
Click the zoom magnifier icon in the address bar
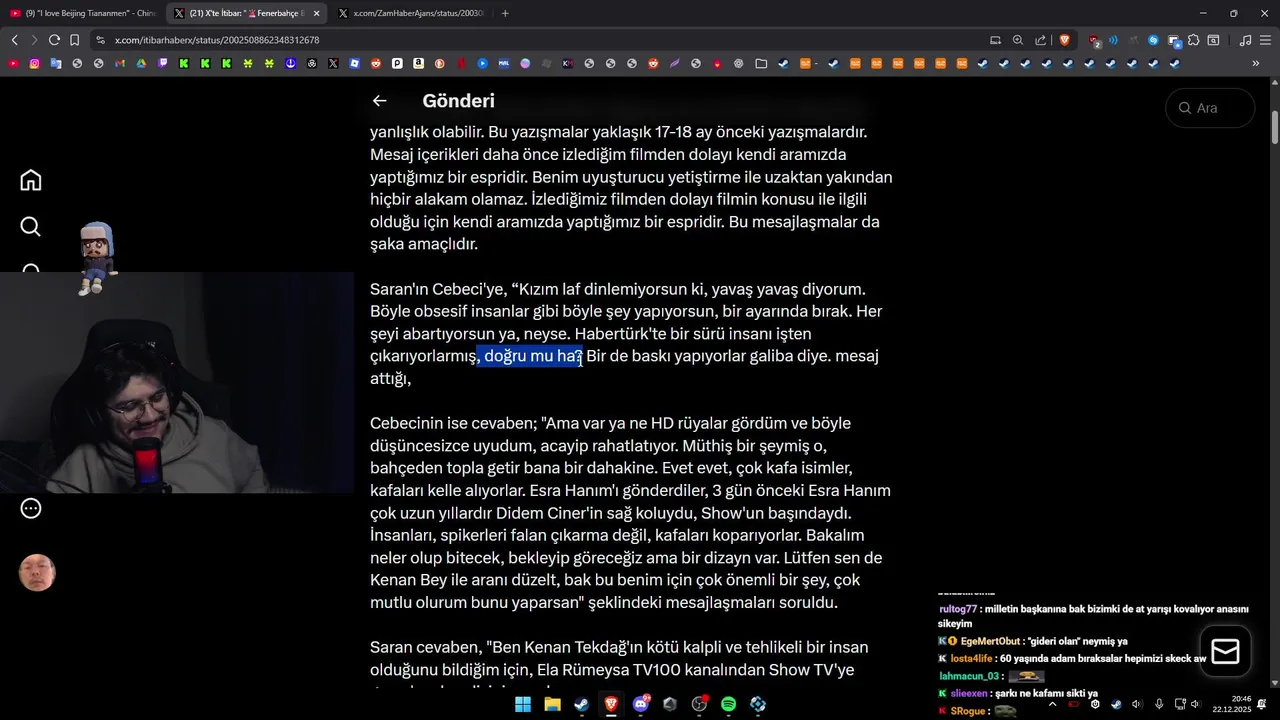1017,40
